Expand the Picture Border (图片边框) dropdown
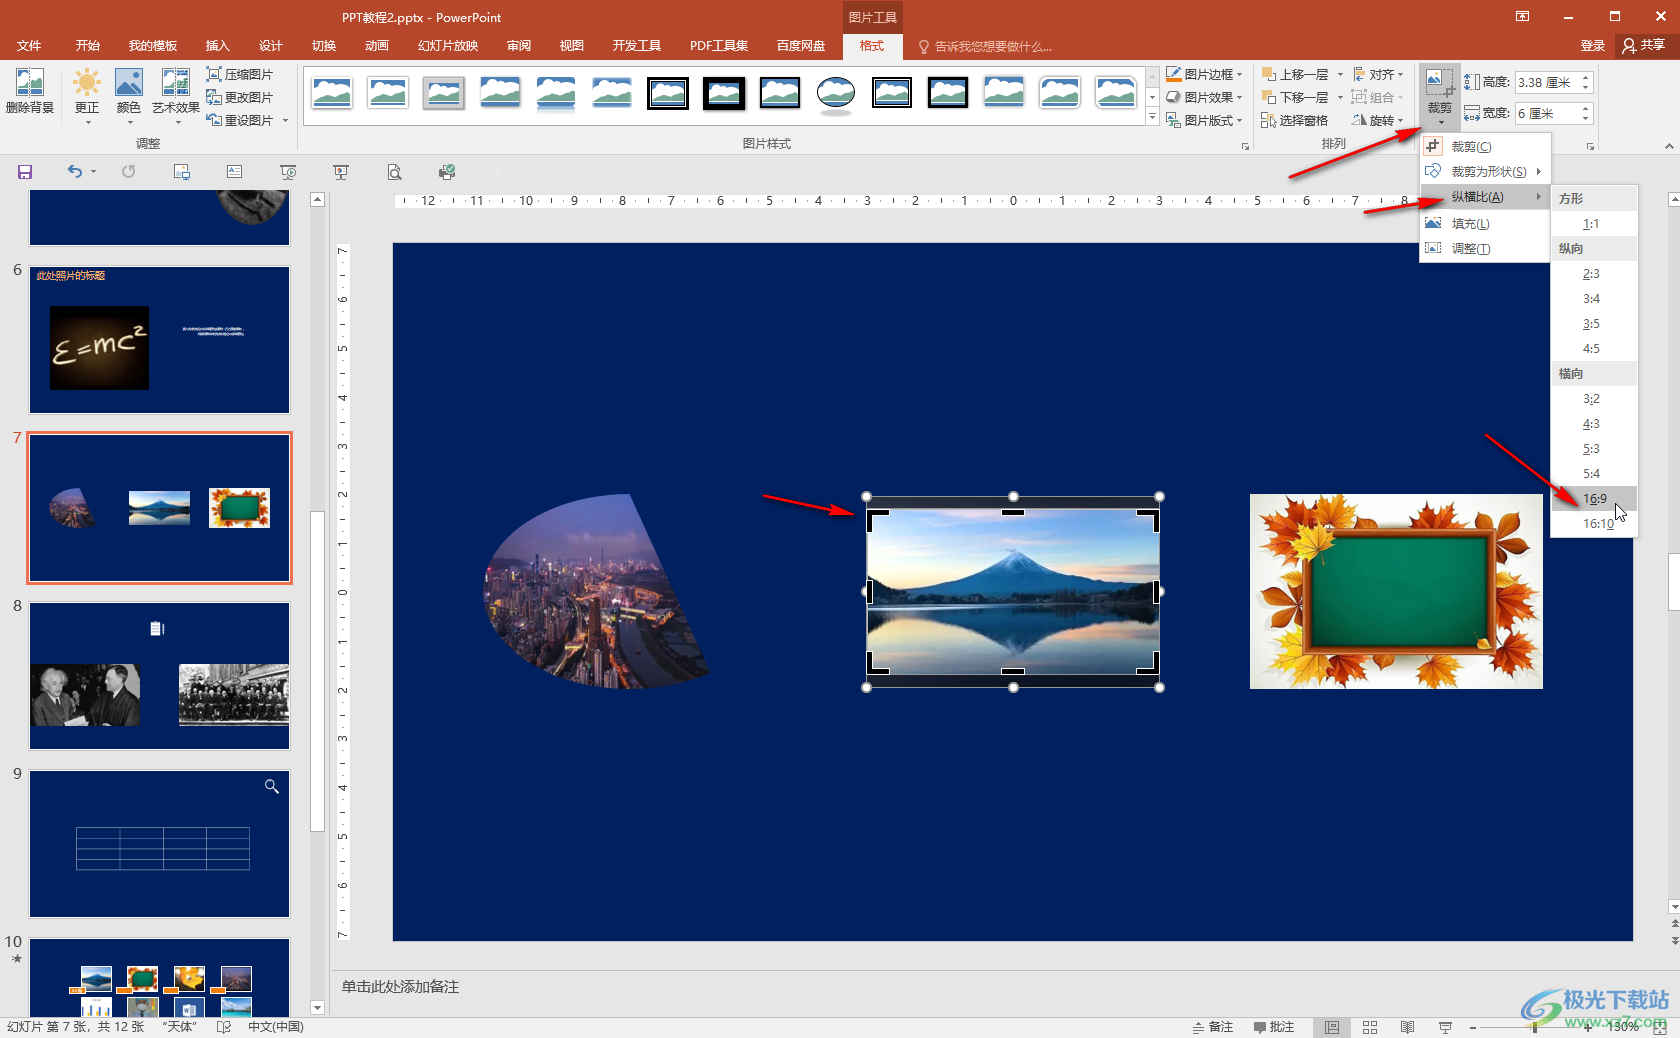This screenshot has width=1680, height=1038. (x=1204, y=75)
